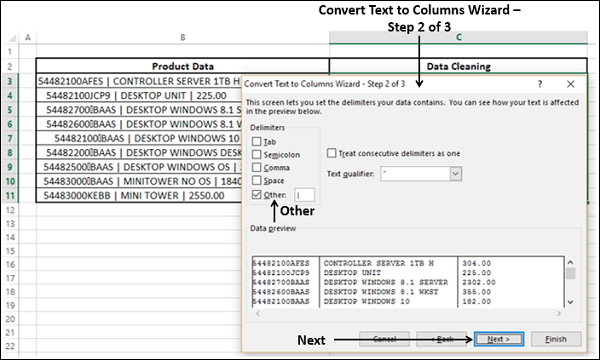The height and width of the screenshot is (360, 600).
Task: Enable the Tab delimiter checkbox
Action: point(257,142)
